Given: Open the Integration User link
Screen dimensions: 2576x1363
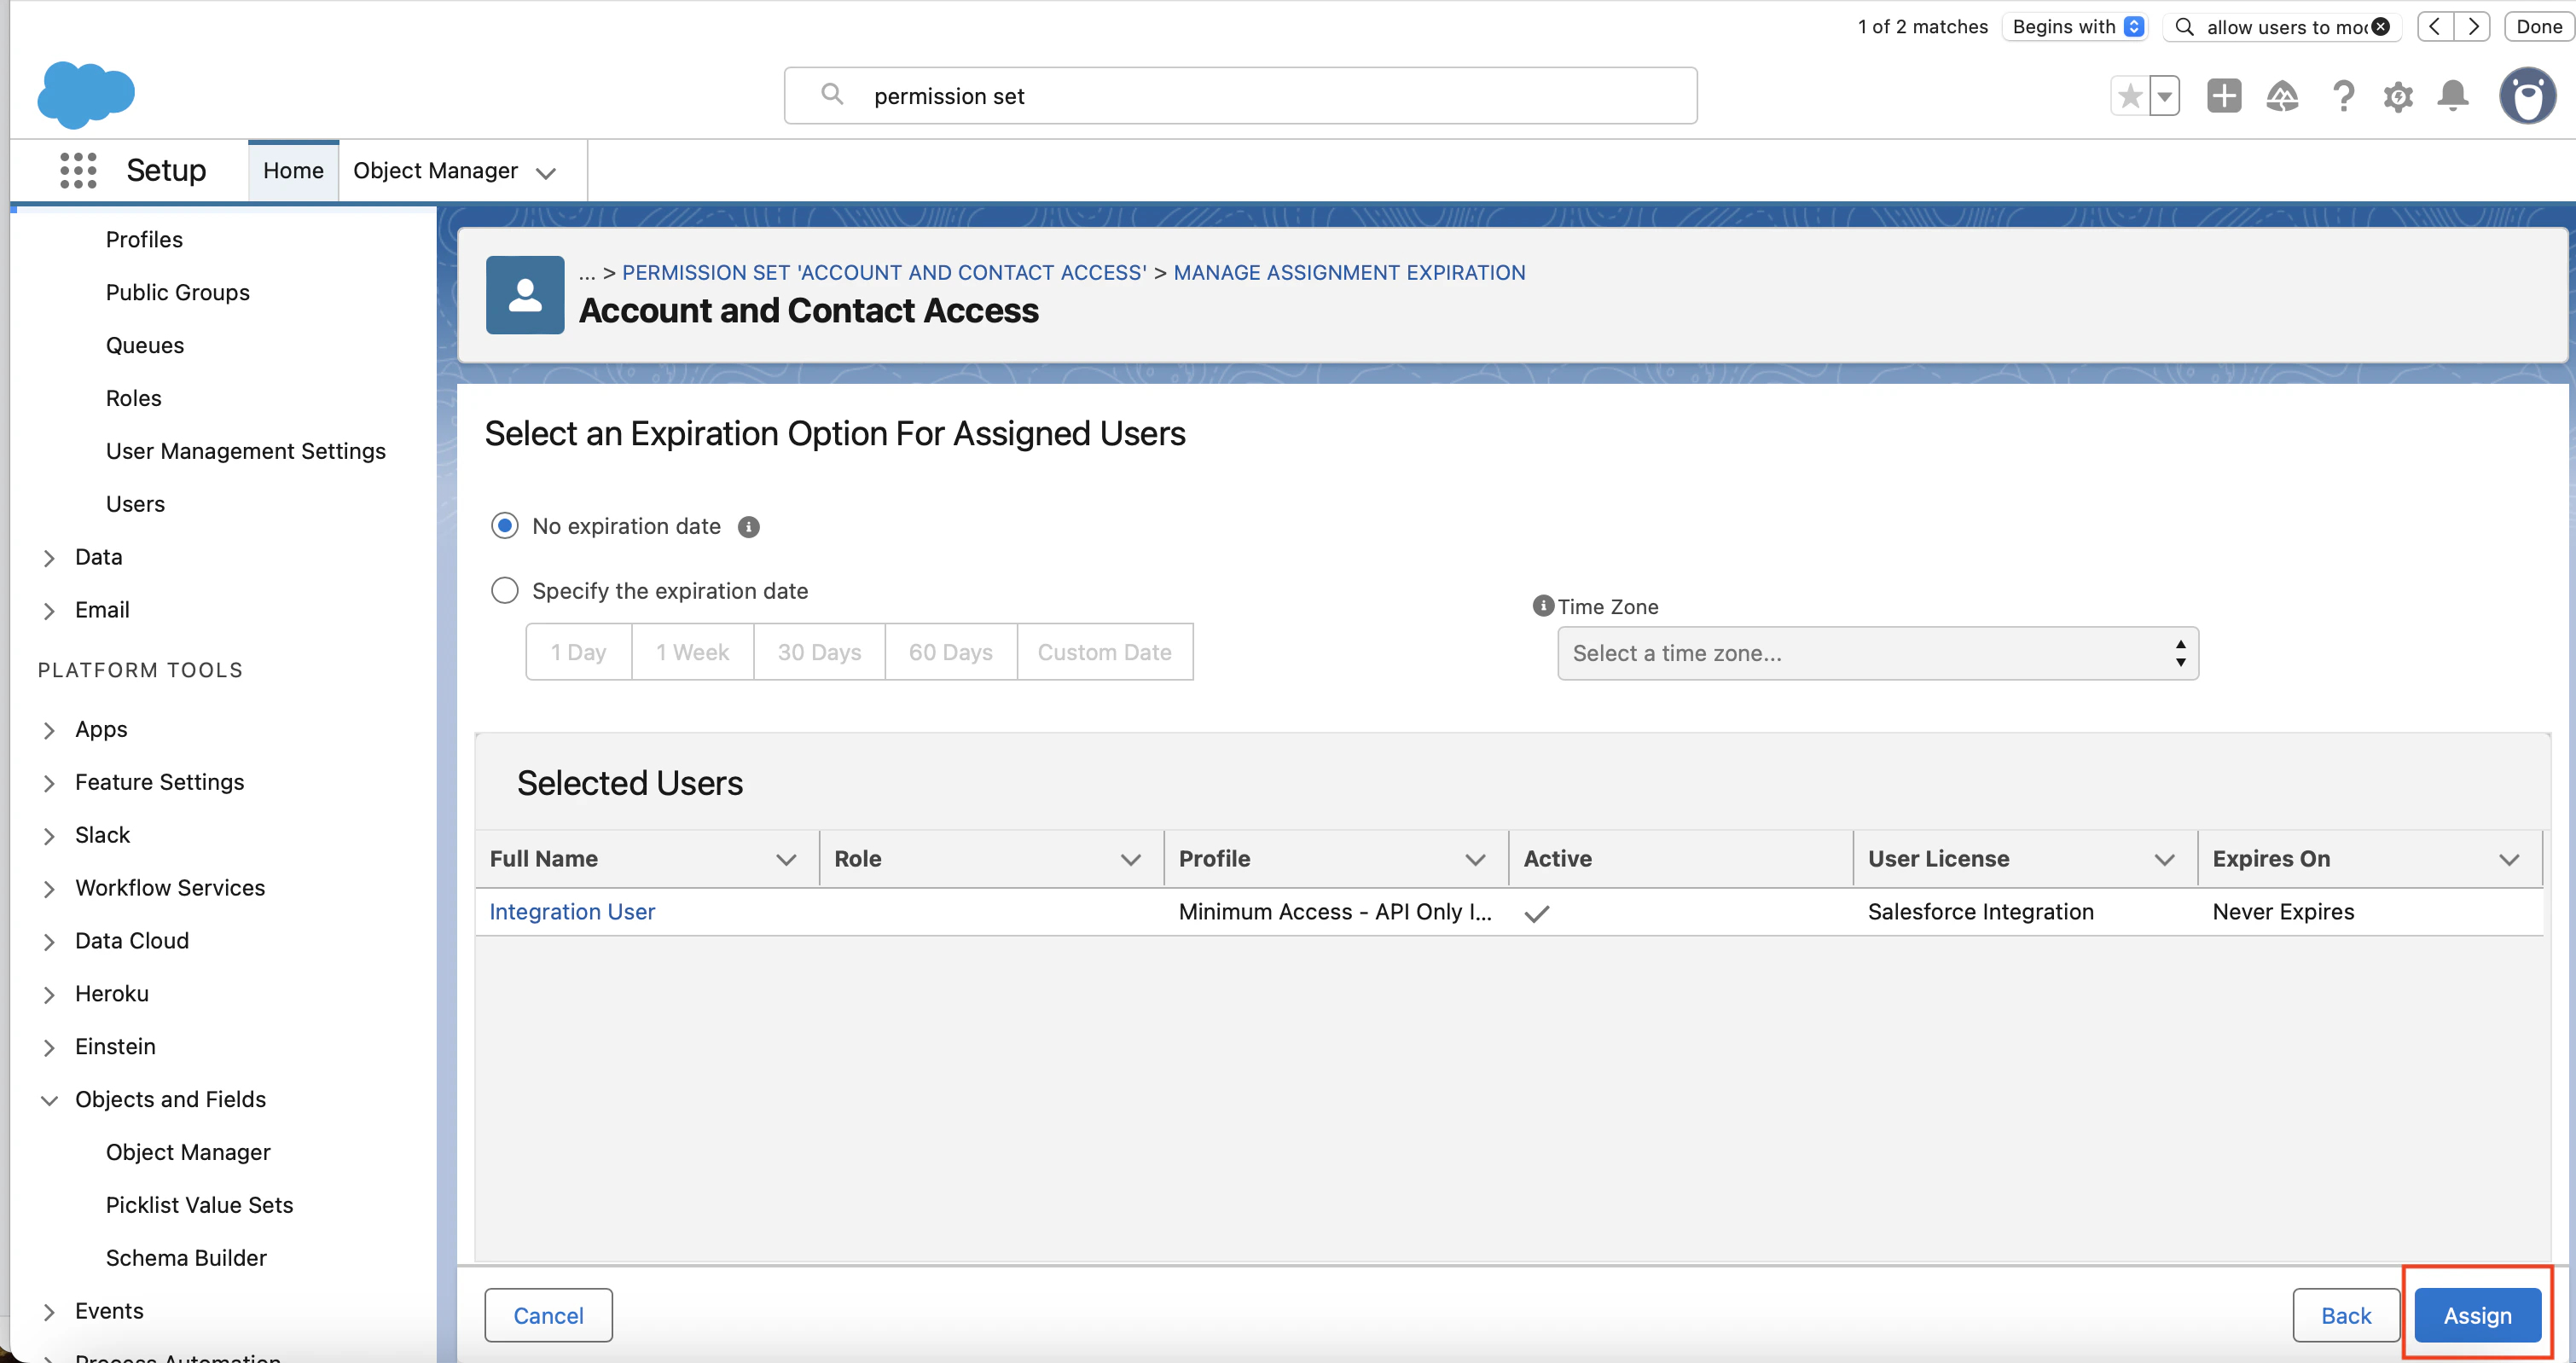Looking at the screenshot, I should pos(572,912).
